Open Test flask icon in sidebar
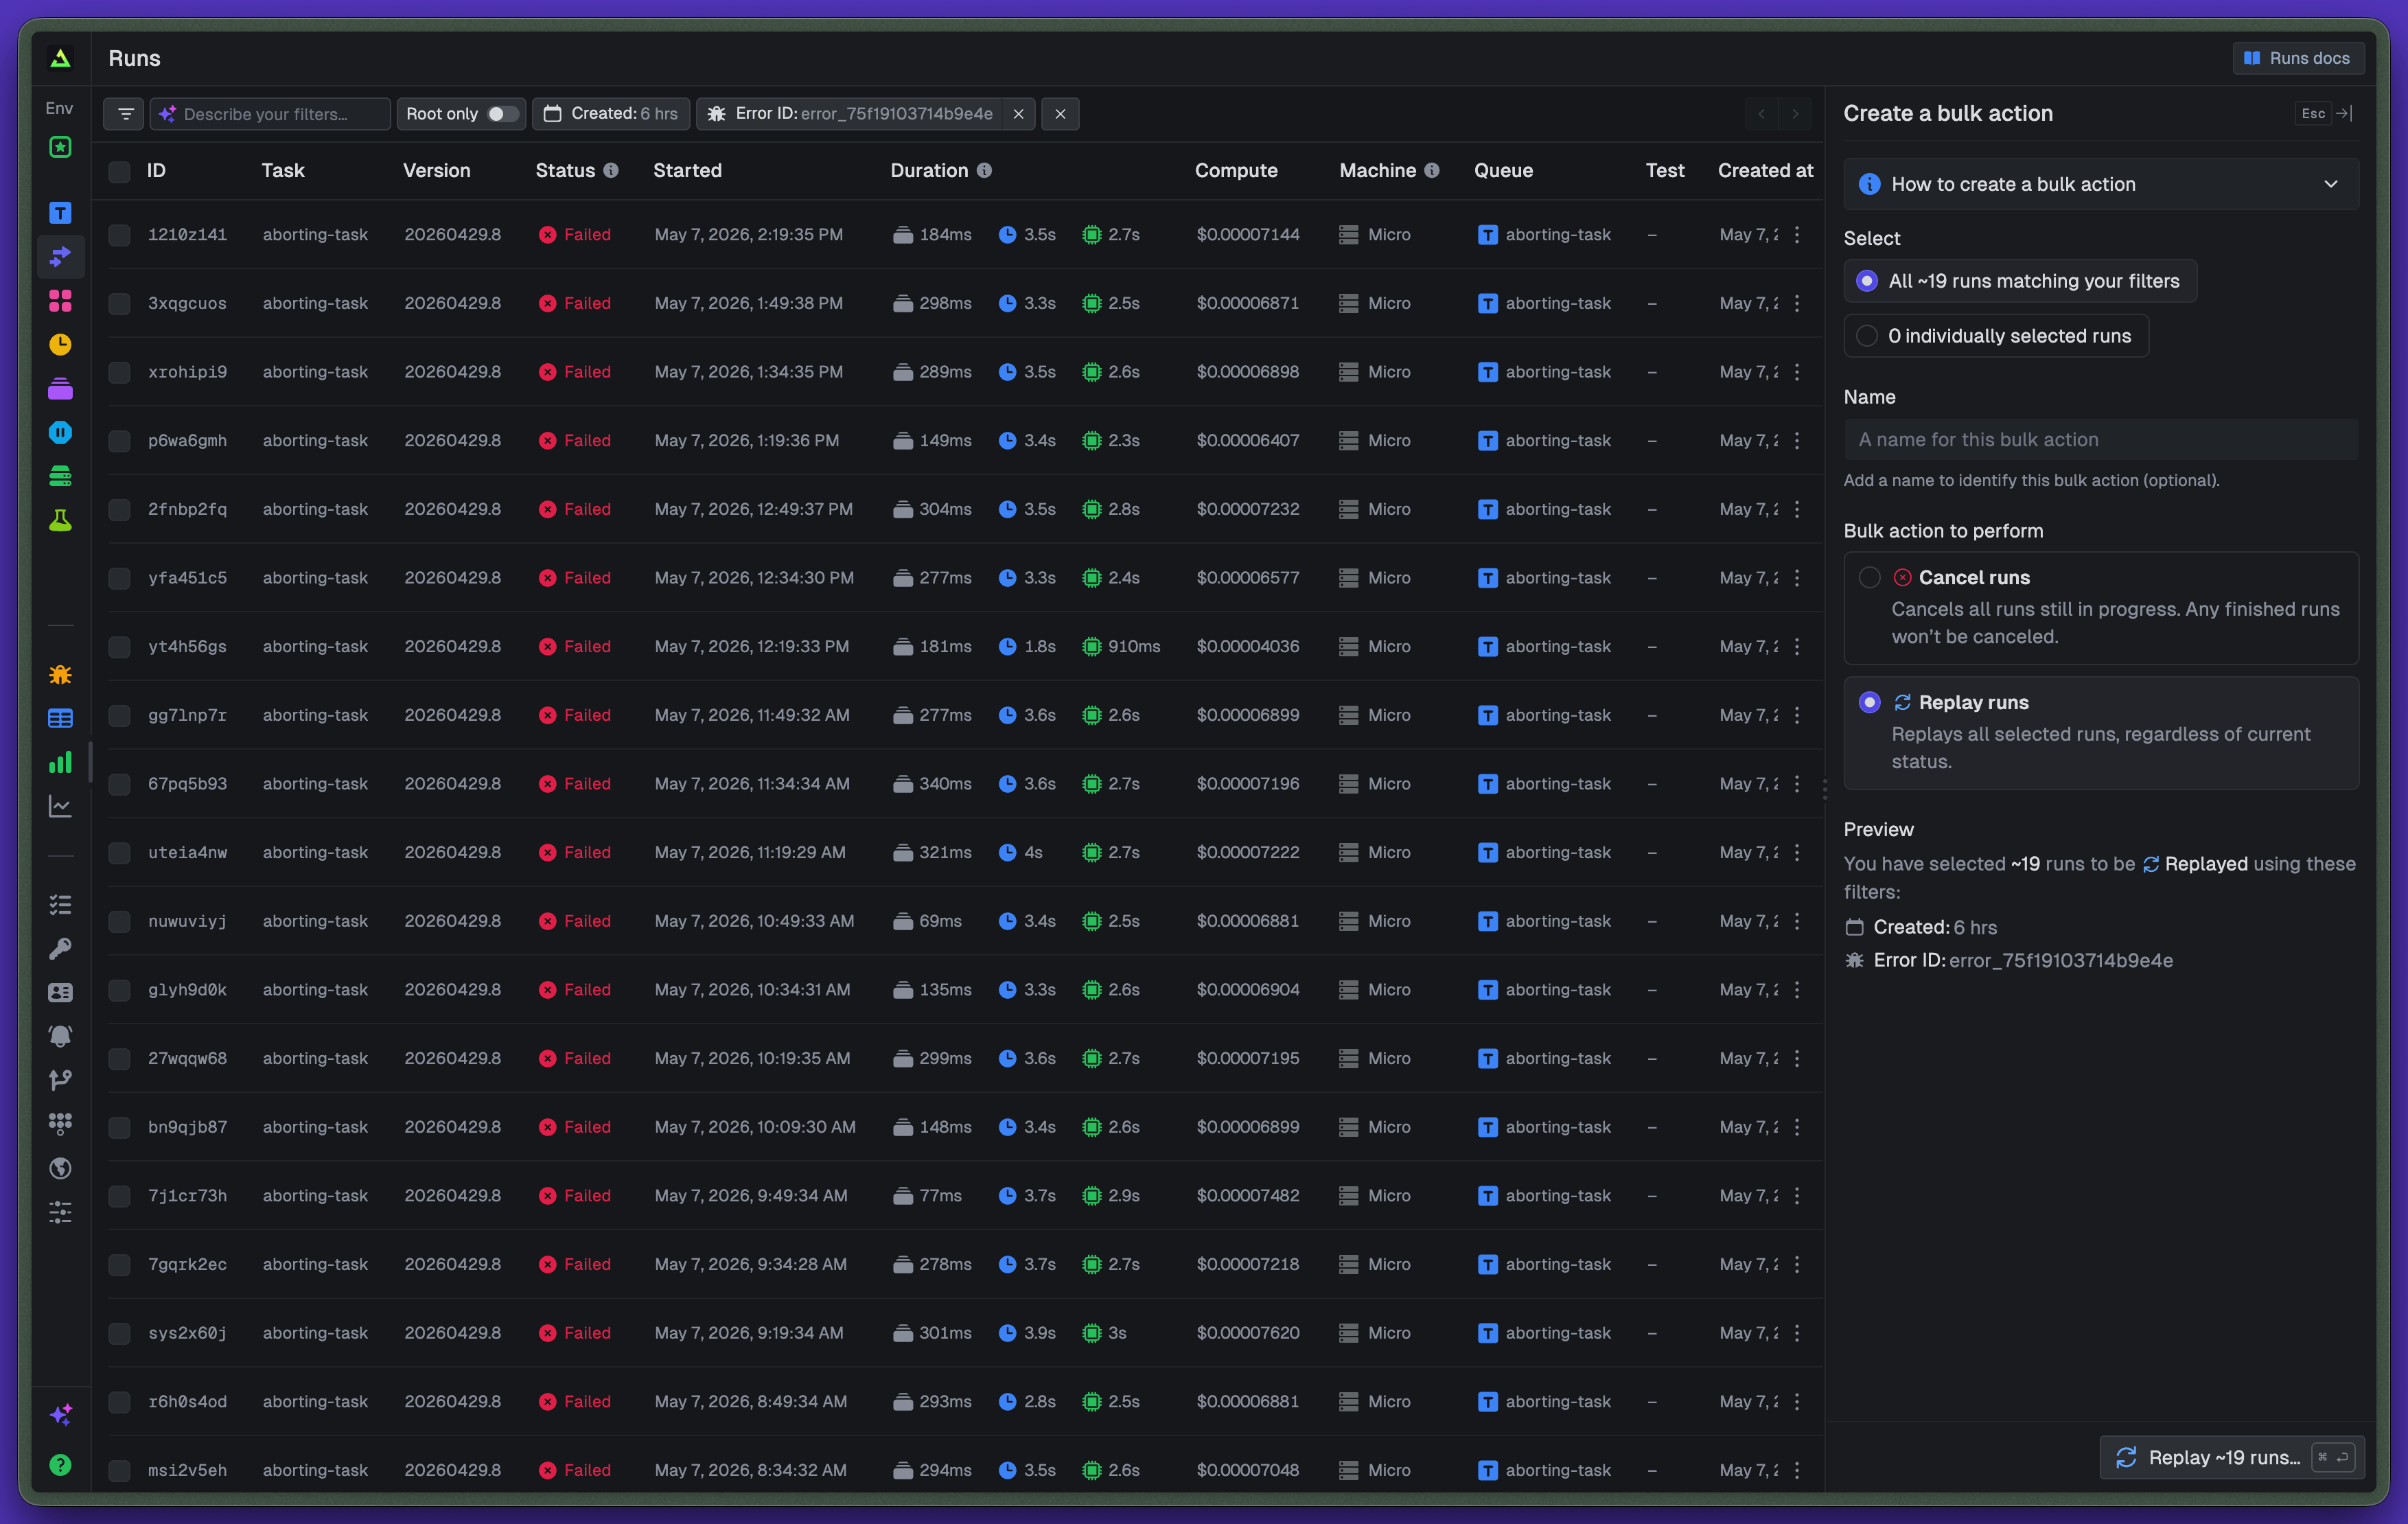This screenshot has height=1524, width=2408. pos(60,520)
